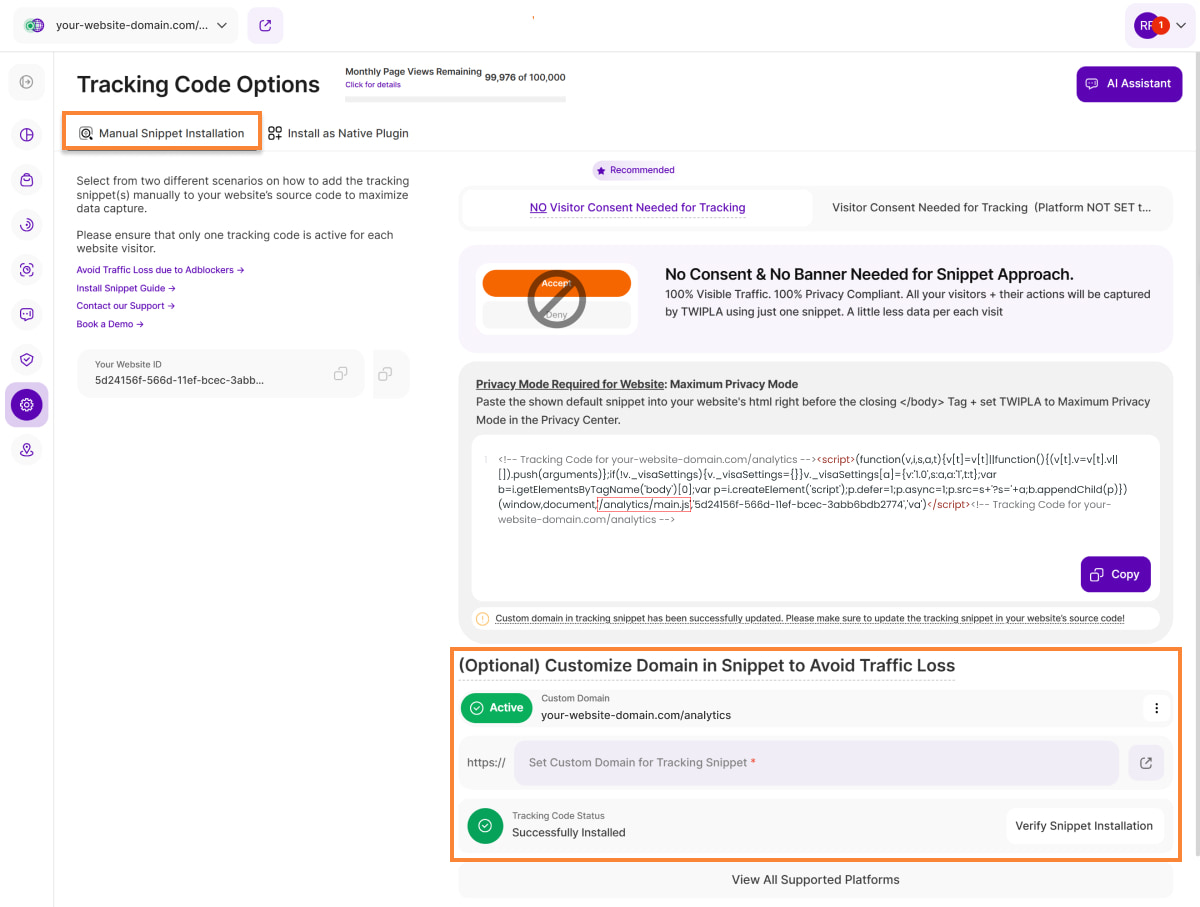Image resolution: width=1200 pixels, height=907 pixels.
Task: Open the map pin icon in sidebar
Action: click(x=27, y=450)
